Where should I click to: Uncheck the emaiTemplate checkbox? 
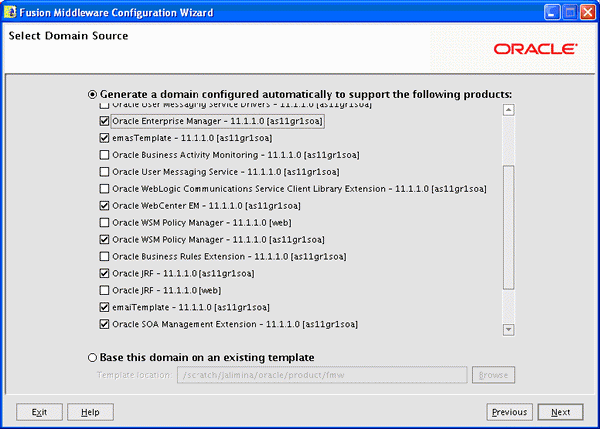[x=104, y=307]
